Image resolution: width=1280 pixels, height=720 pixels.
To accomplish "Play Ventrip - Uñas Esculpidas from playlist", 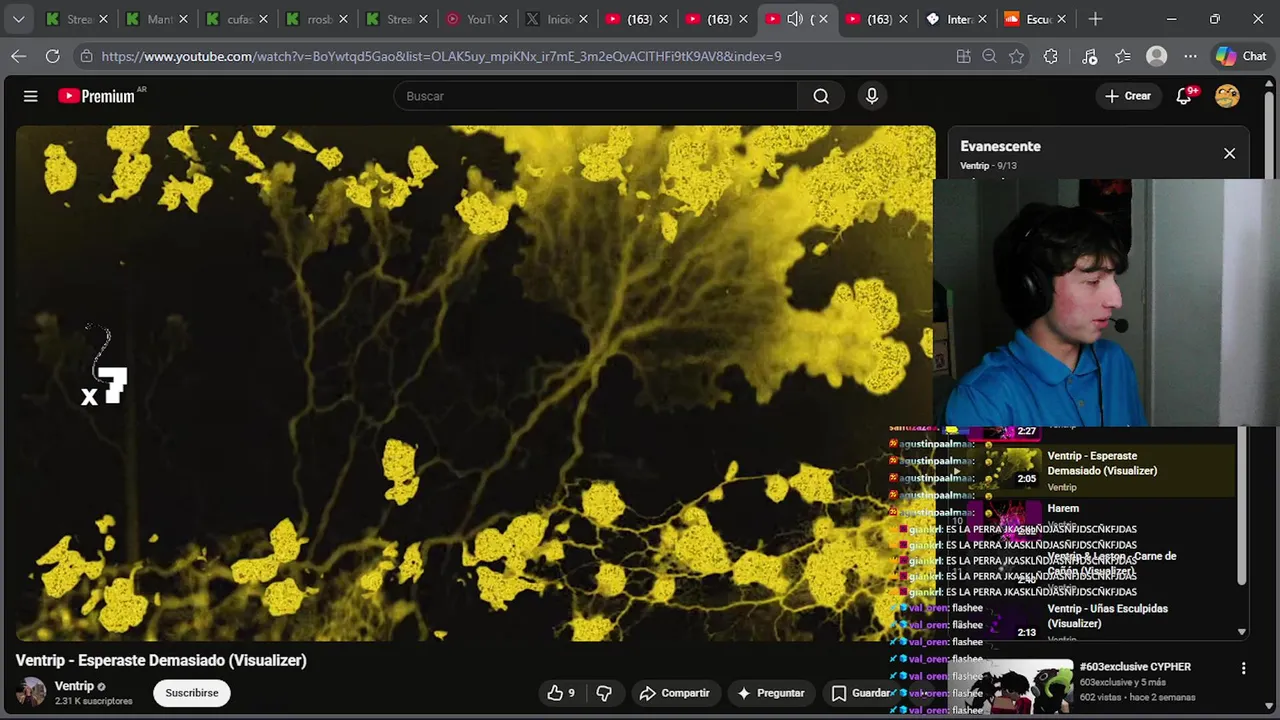I will pyautogui.click(x=1107, y=616).
